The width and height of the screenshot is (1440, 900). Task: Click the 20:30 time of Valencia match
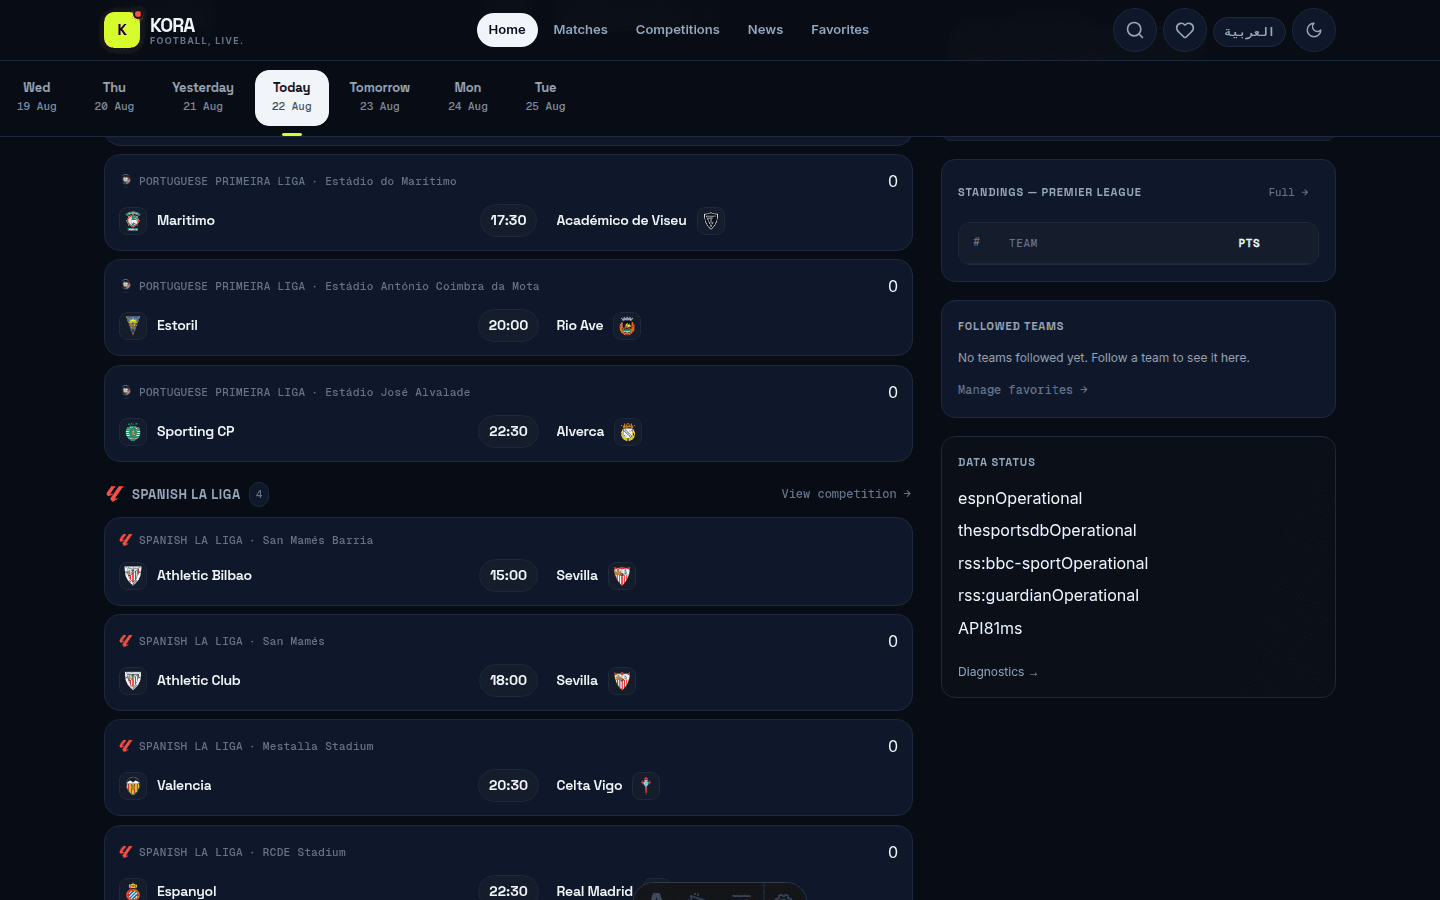(x=508, y=786)
